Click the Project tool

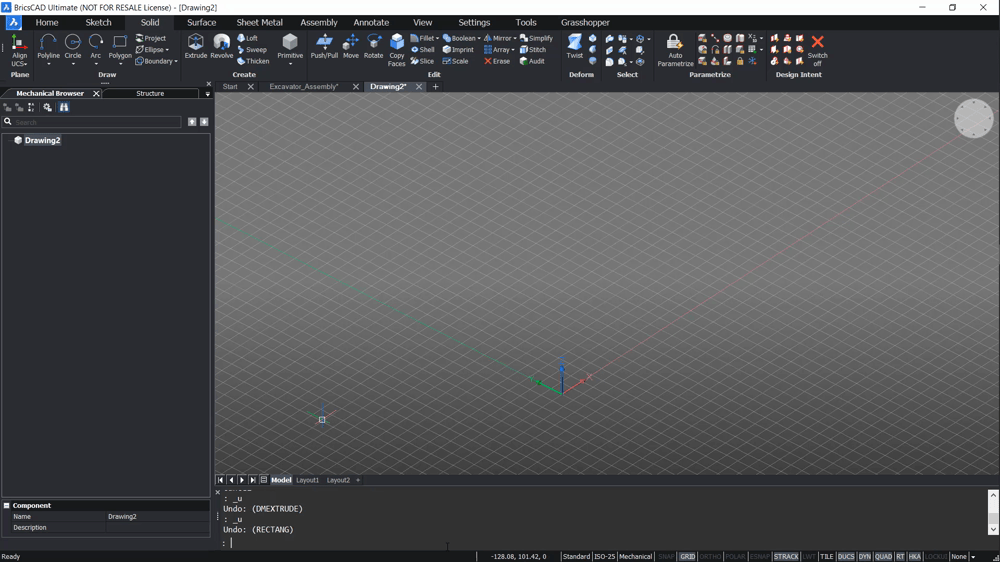(x=151, y=38)
